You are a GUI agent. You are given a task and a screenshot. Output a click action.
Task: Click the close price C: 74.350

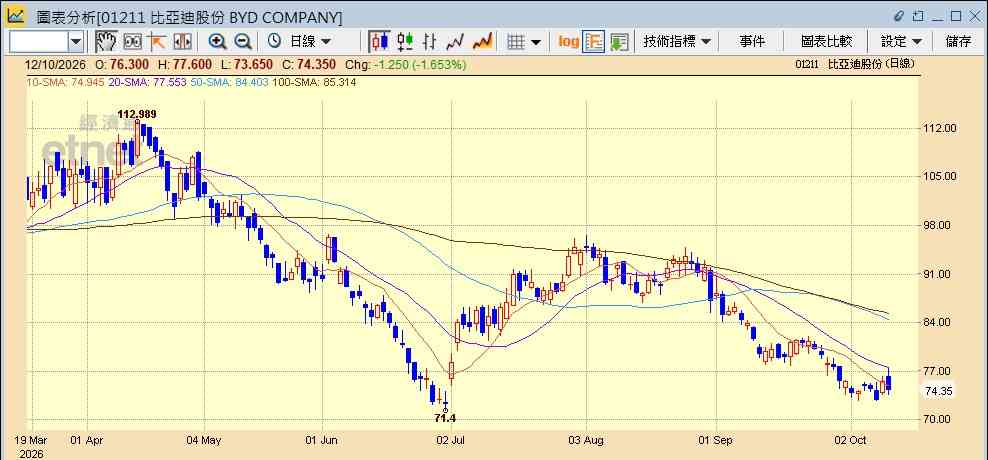click(x=309, y=64)
